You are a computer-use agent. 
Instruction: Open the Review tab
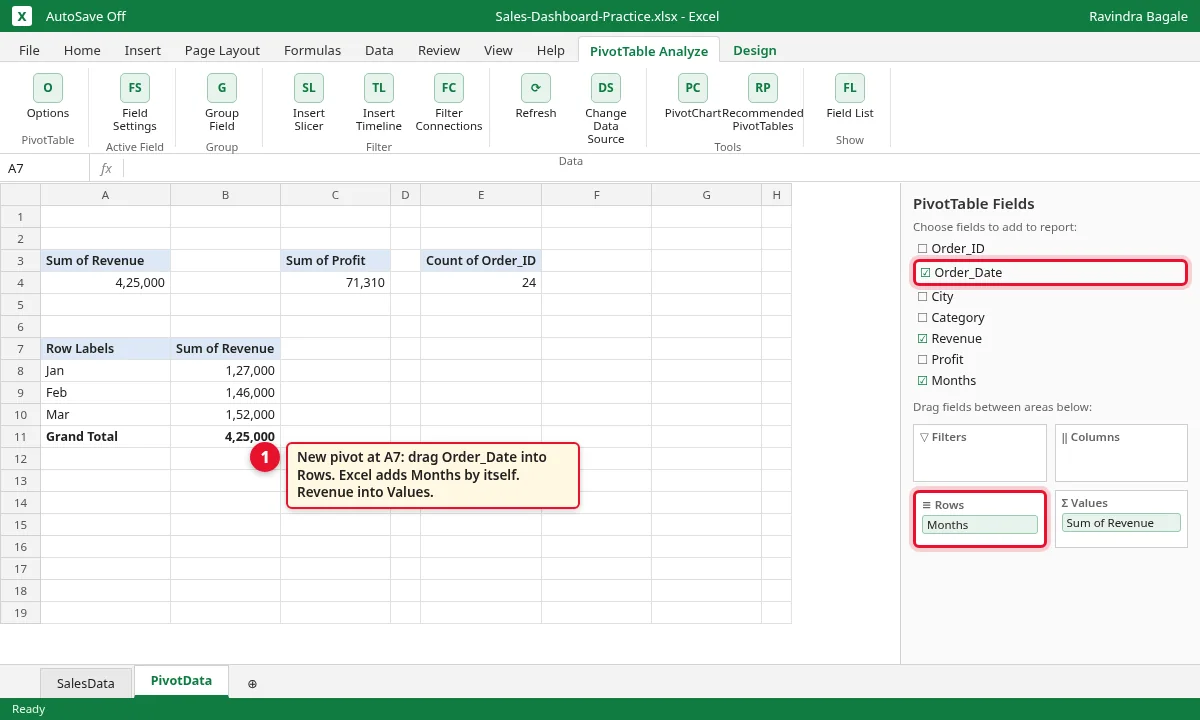439,50
